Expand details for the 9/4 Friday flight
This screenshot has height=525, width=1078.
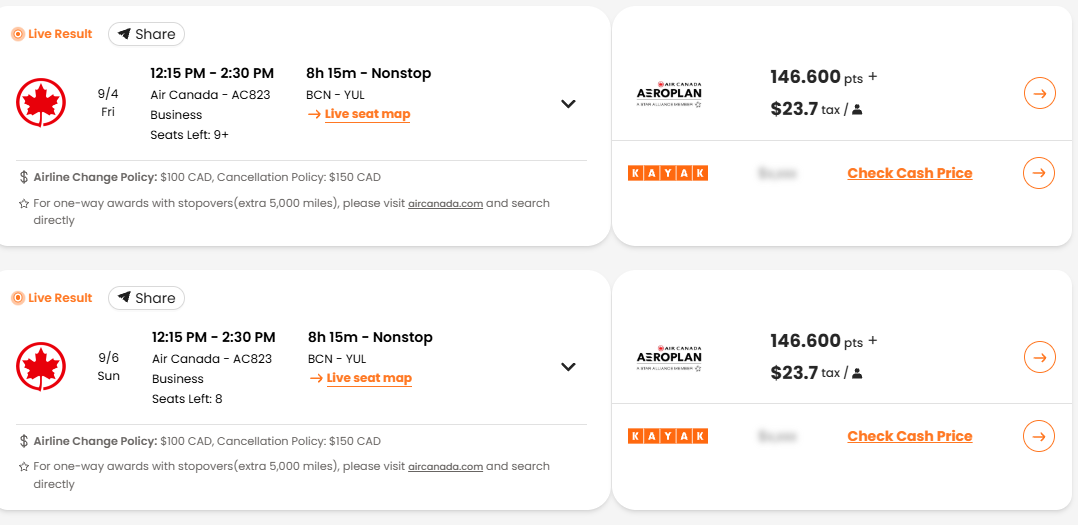pos(568,103)
